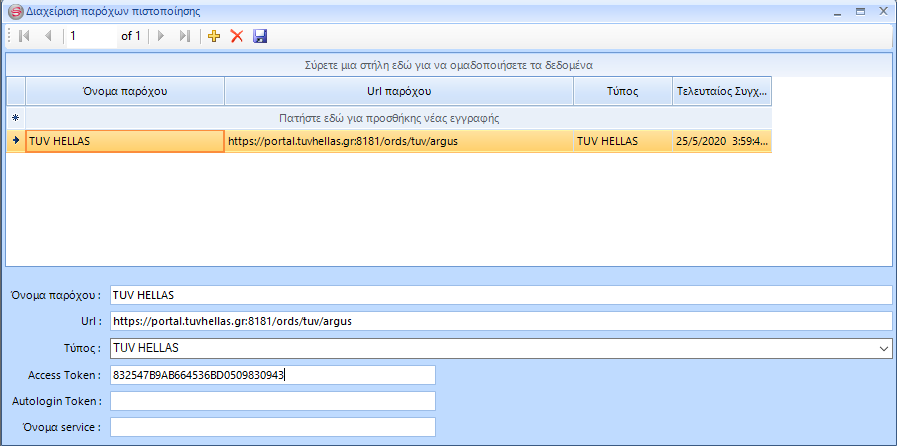Select the 25/5/2020 sync date cell
The width and height of the screenshot is (897, 446).
point(722,141)
